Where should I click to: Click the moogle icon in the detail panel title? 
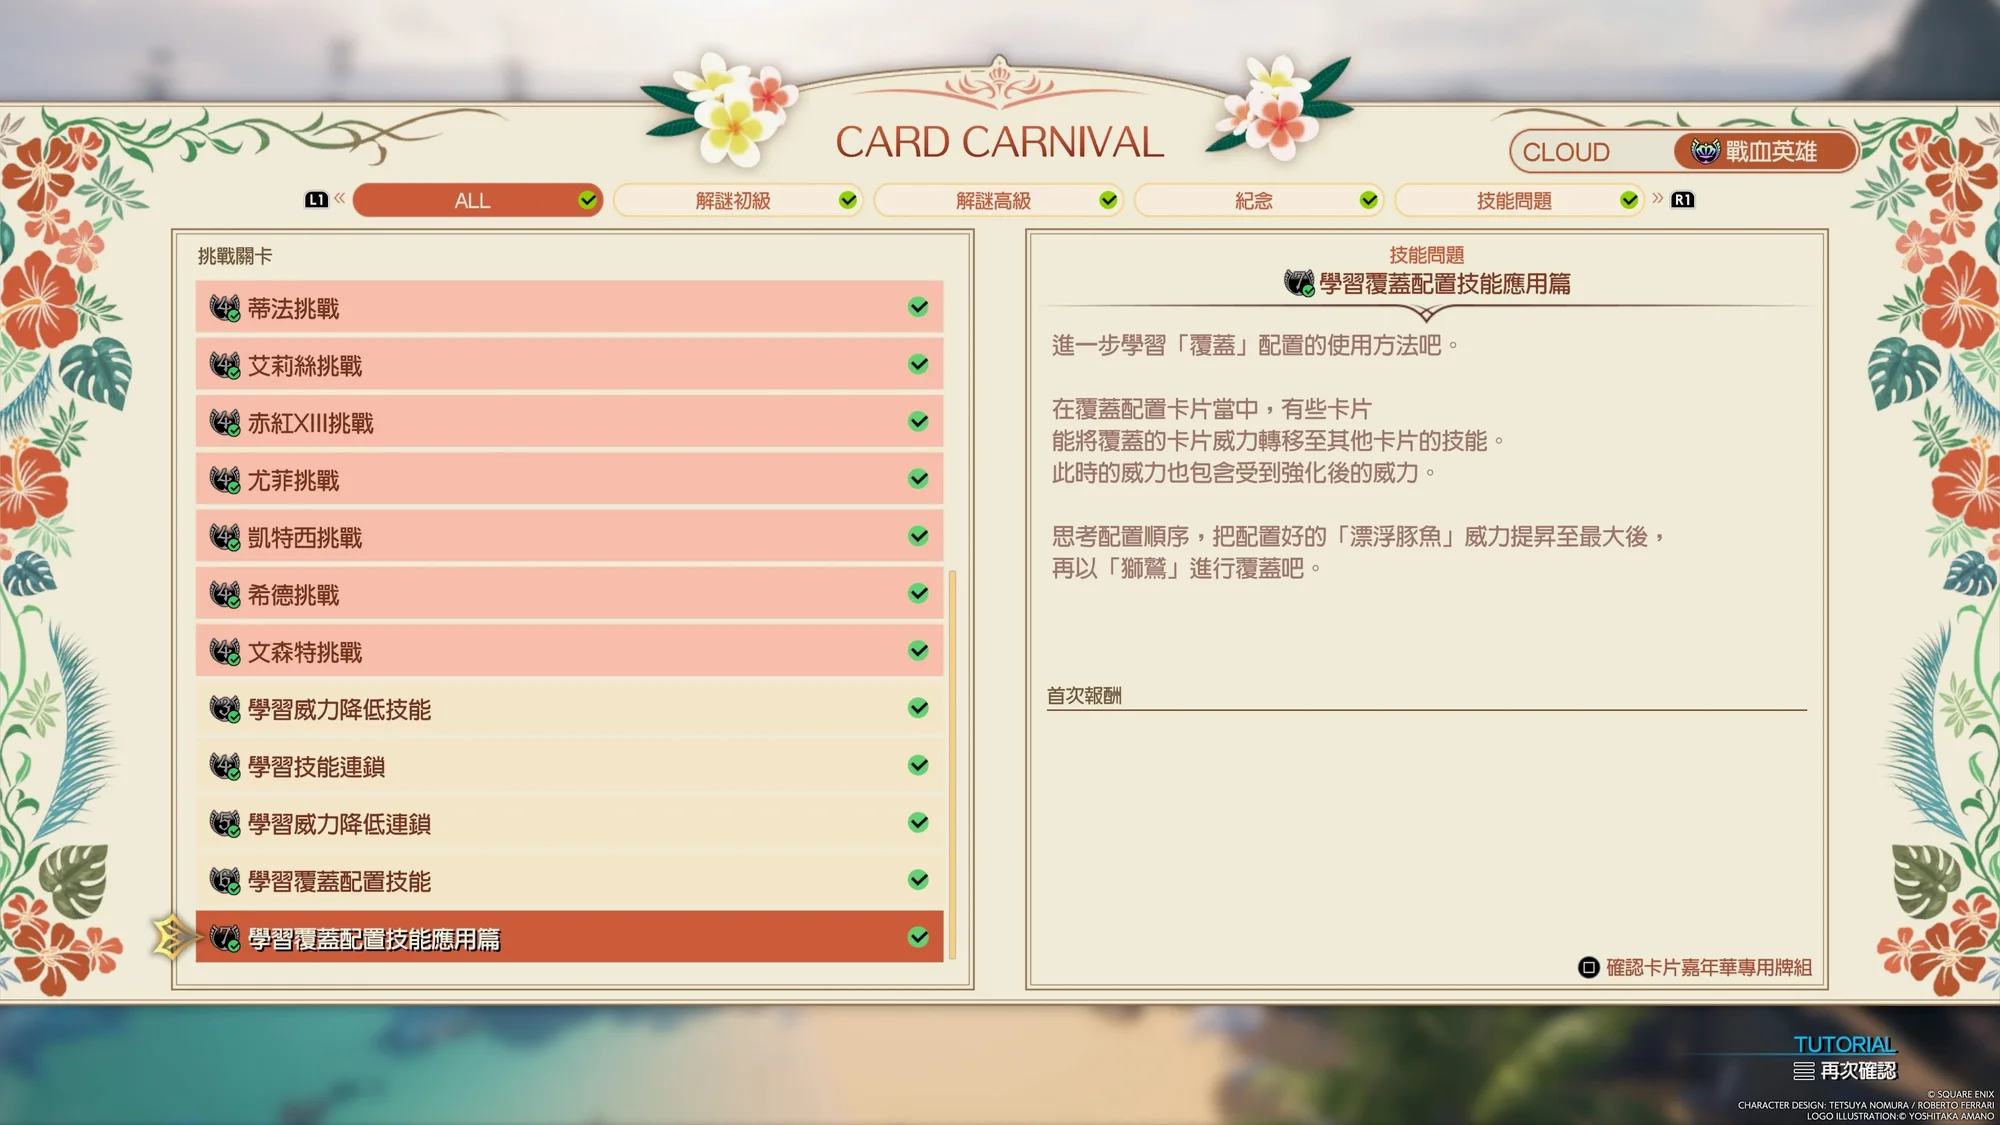pos(1299,283)
